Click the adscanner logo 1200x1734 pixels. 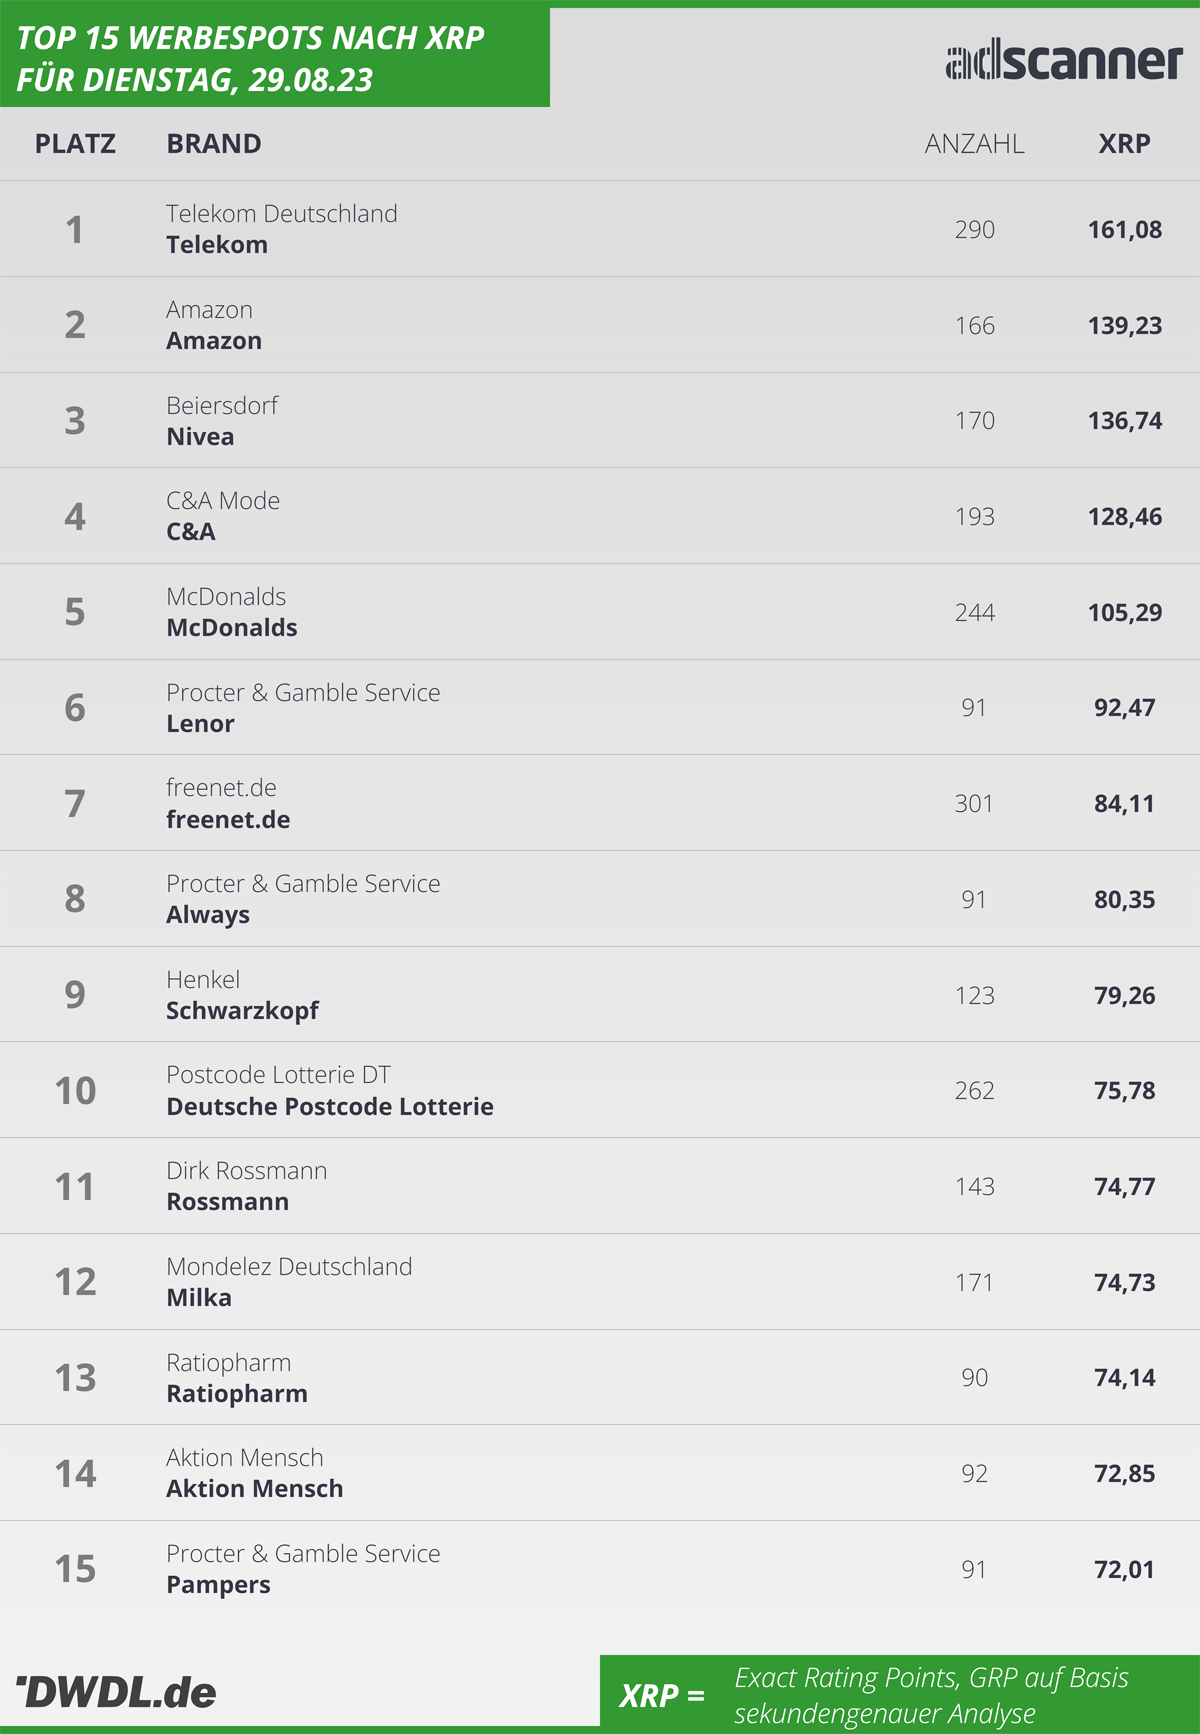pos(1064,62)
